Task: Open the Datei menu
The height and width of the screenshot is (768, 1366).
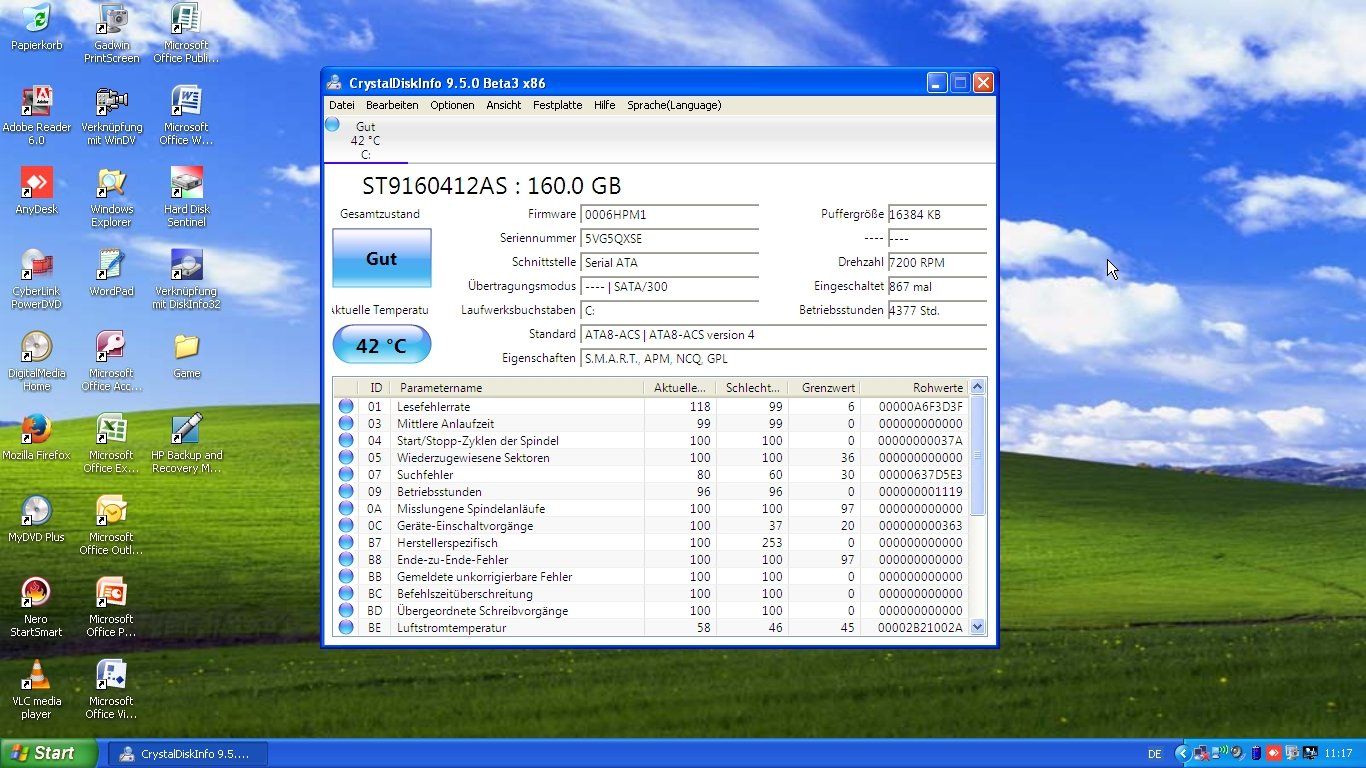Action: pos(342,105)
